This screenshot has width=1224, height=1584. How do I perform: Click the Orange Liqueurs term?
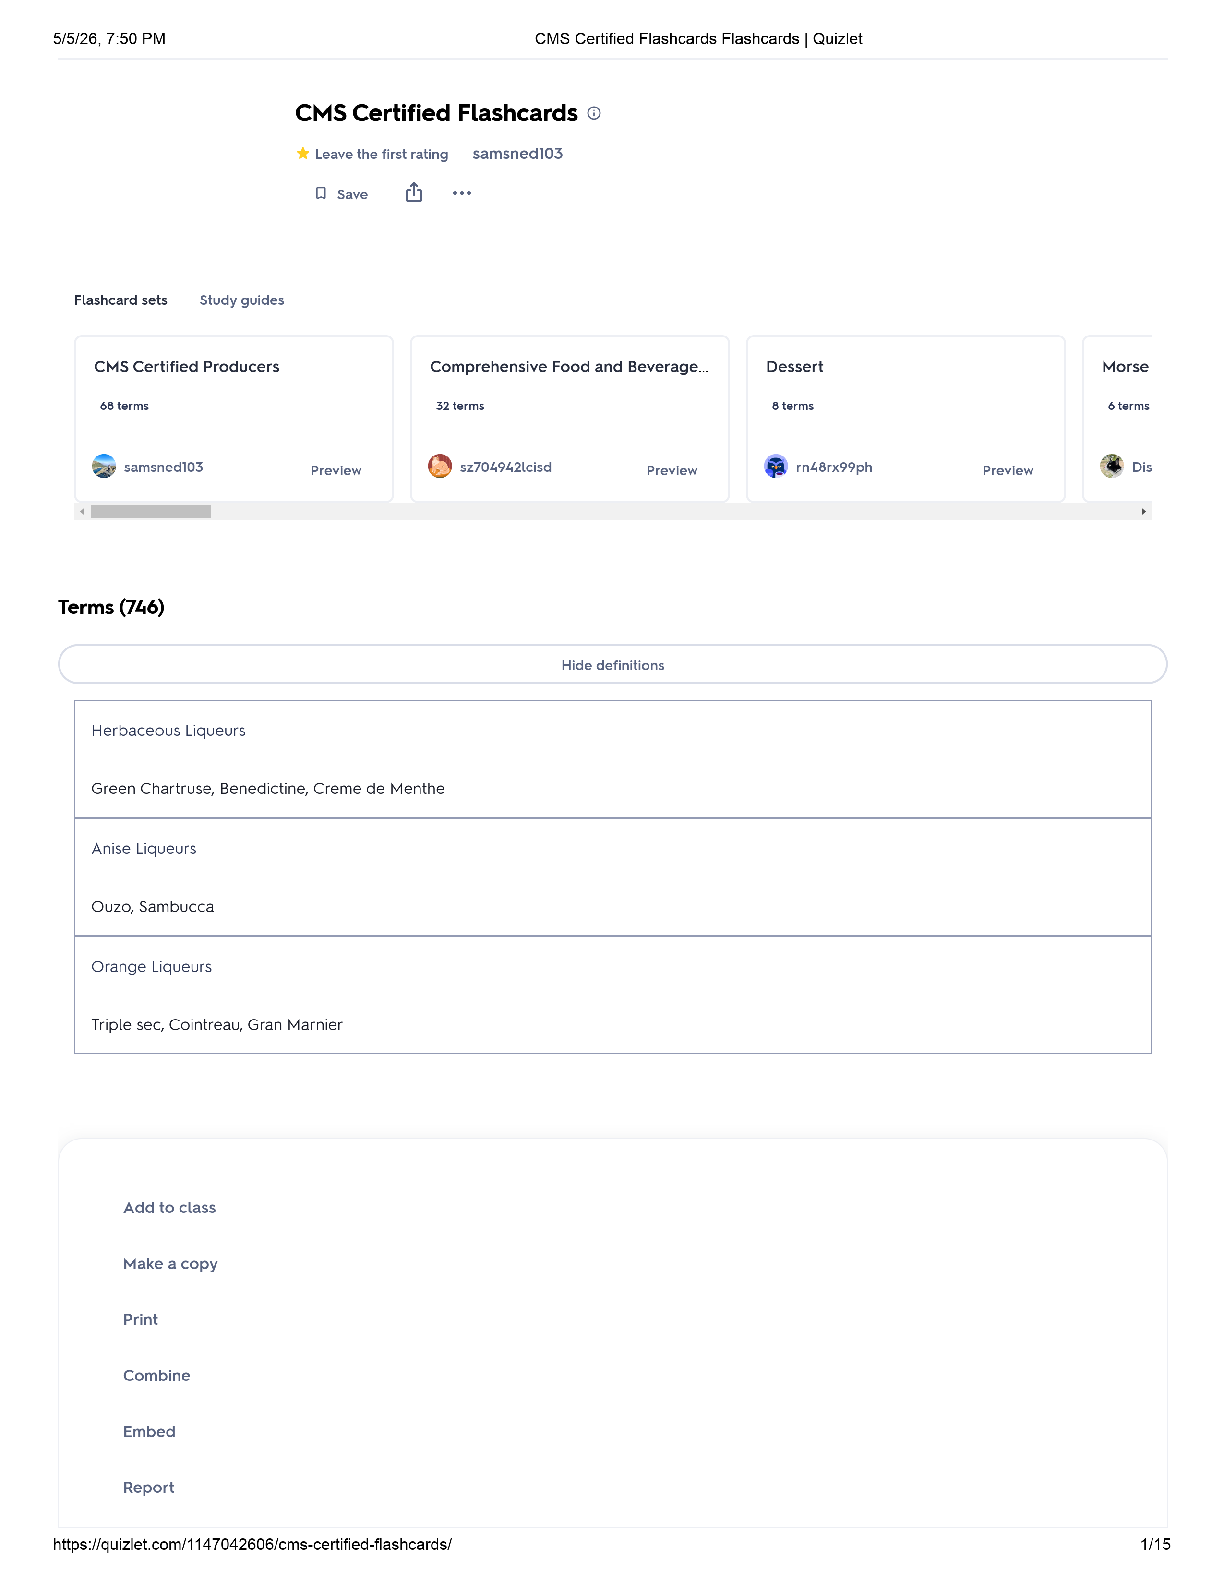click(152, 967)
